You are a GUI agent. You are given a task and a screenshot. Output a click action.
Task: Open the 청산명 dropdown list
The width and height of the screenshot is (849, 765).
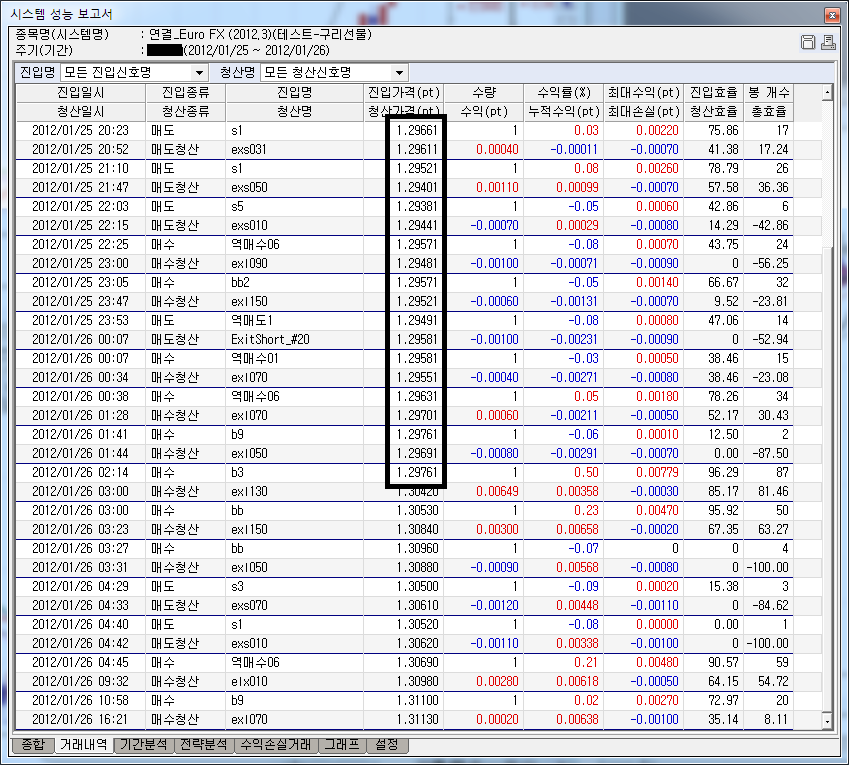(400, 73)
